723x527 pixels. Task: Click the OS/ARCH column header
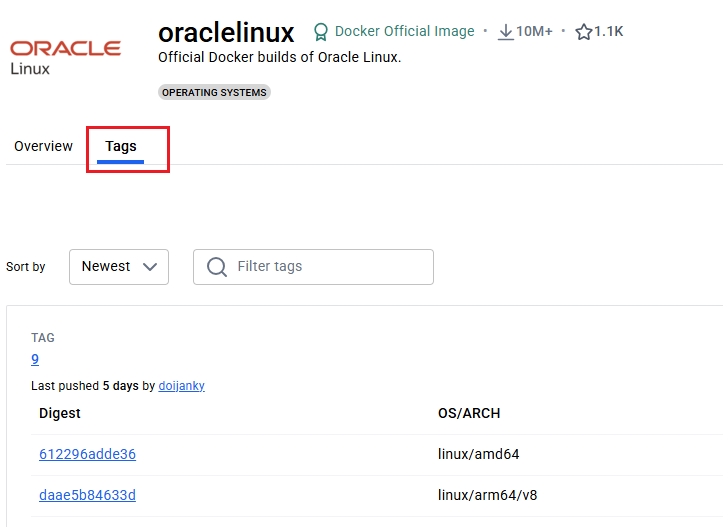(469, 413)
